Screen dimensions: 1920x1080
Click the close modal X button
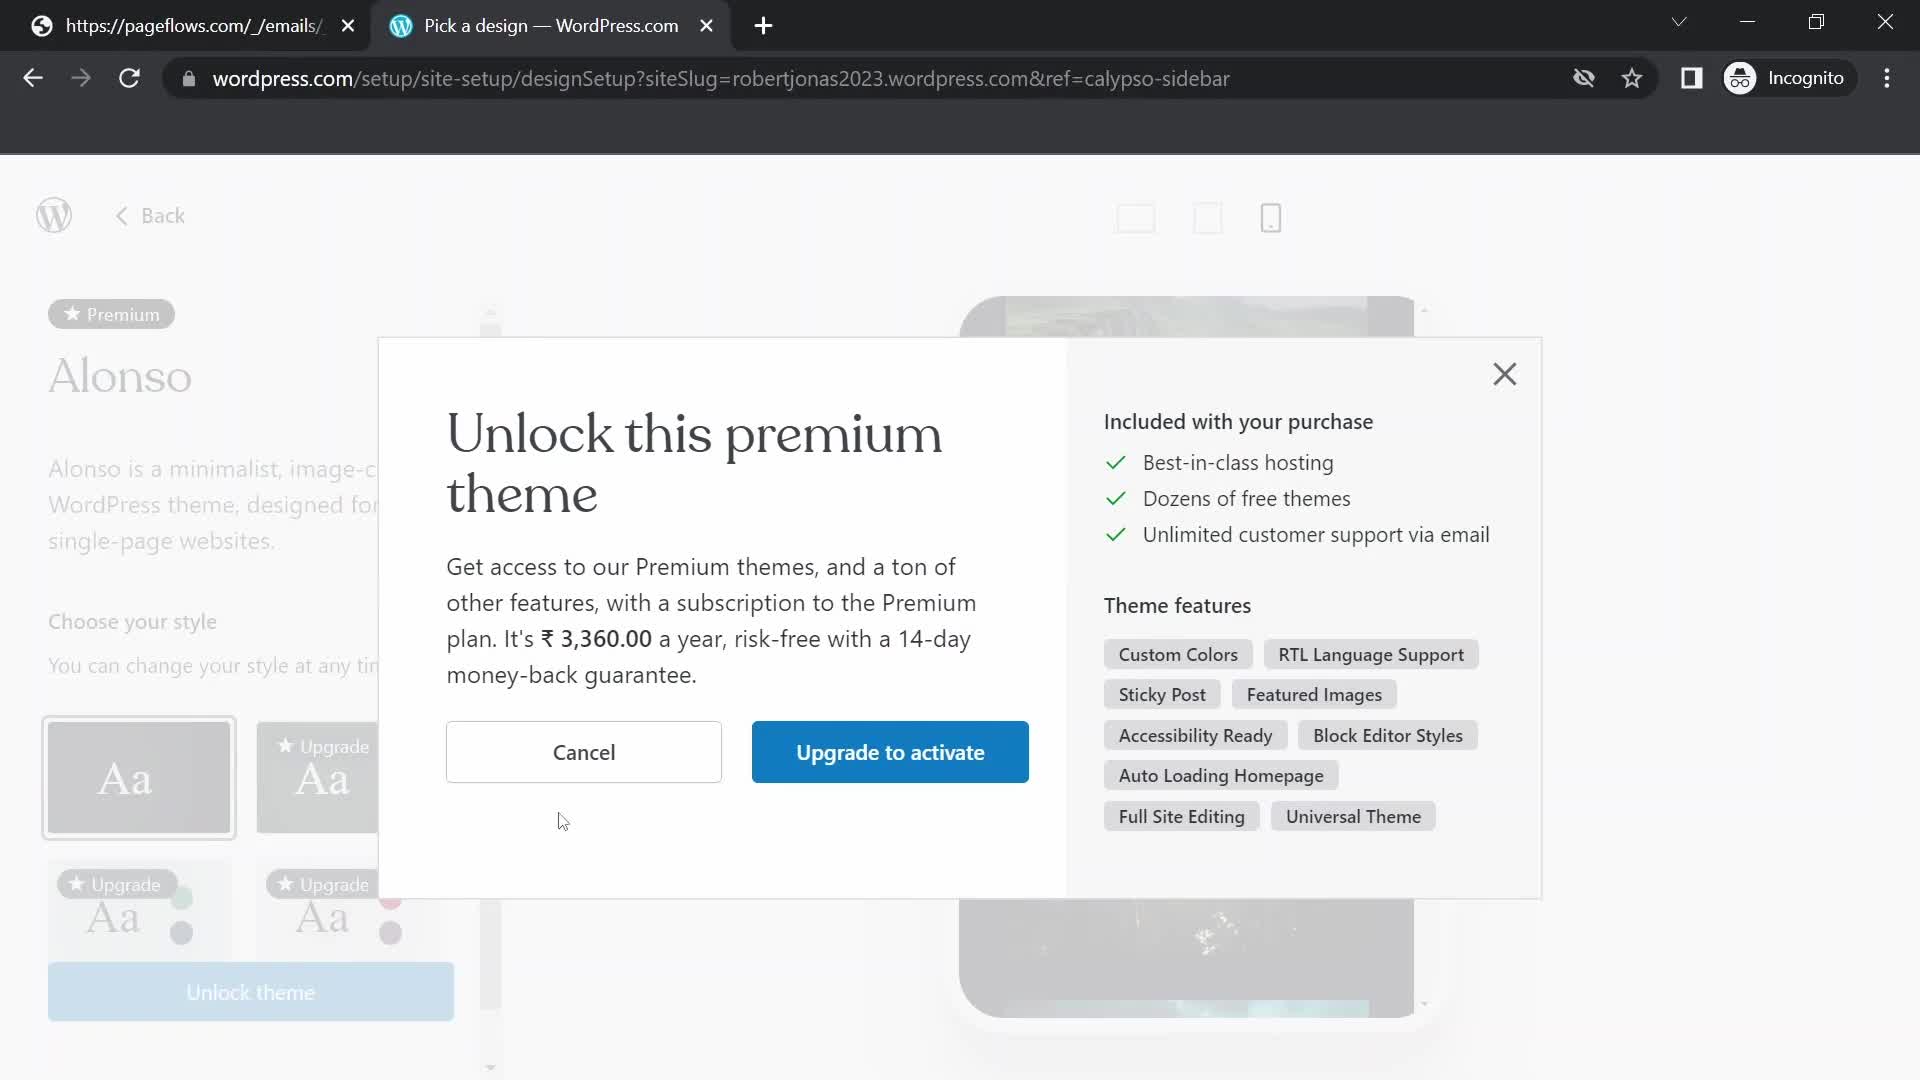pyautogui.click(x=1505, y=373)
